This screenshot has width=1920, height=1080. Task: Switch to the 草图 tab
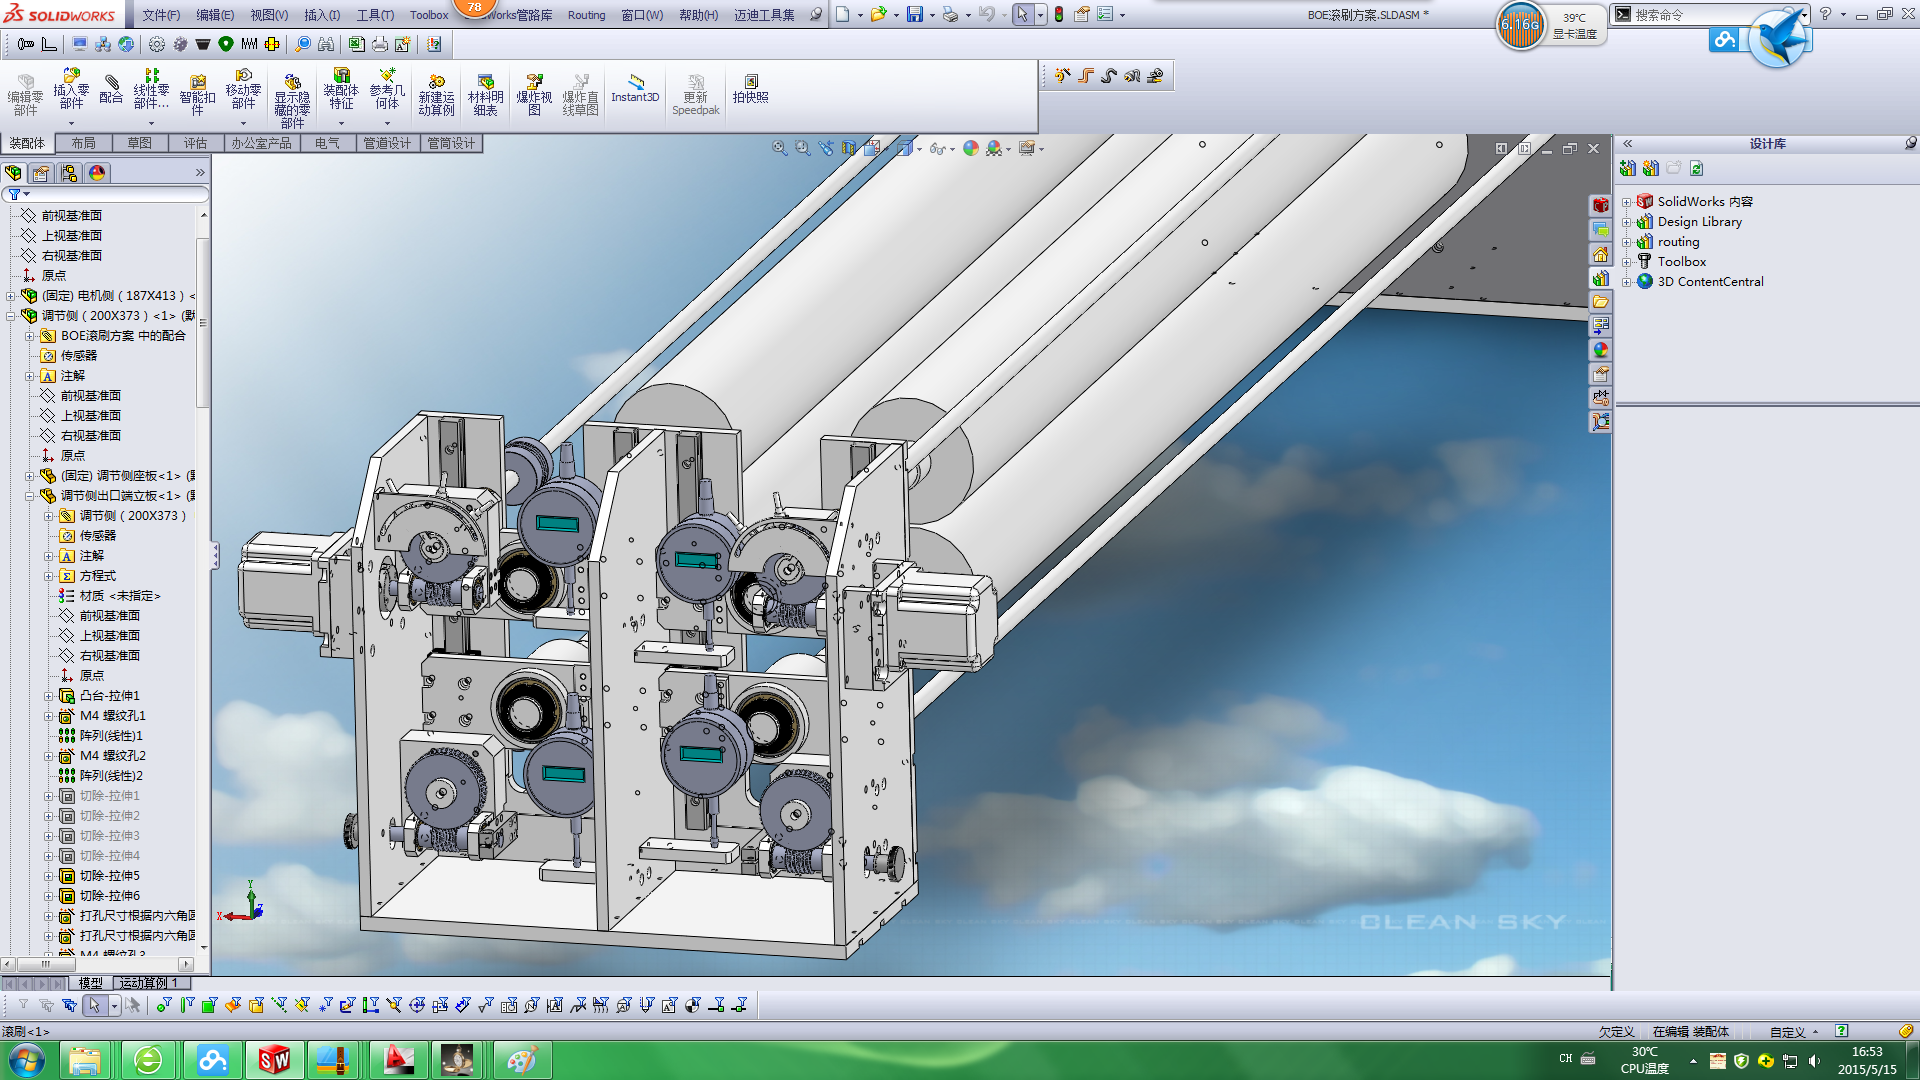(140, 143)
